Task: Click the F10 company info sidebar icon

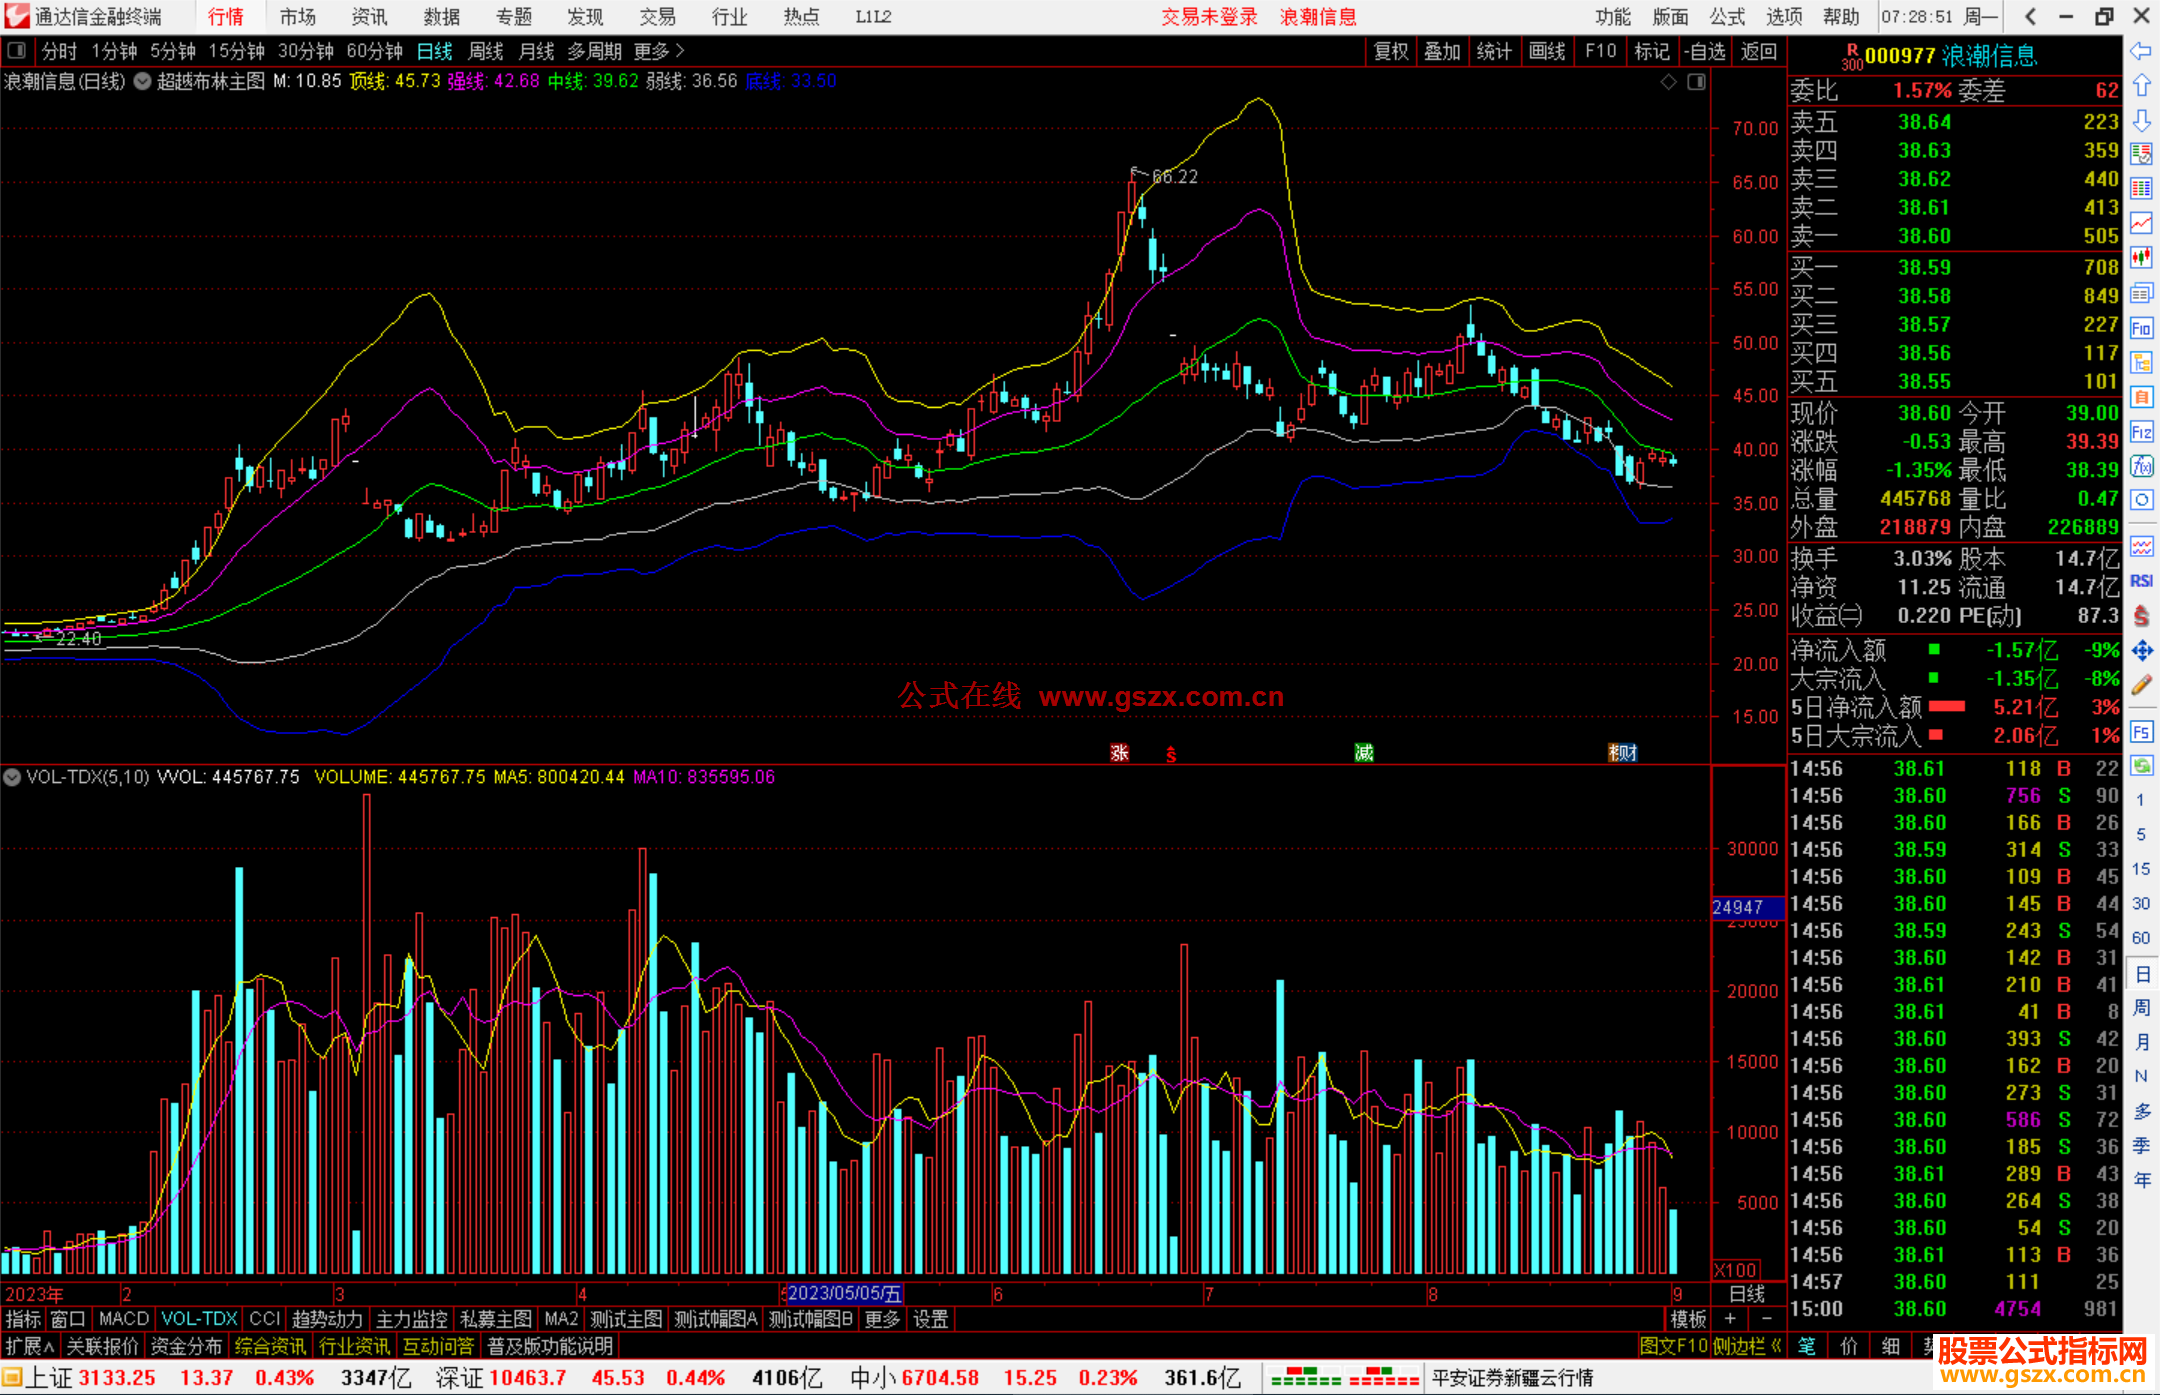Action: click(2141, 328)
